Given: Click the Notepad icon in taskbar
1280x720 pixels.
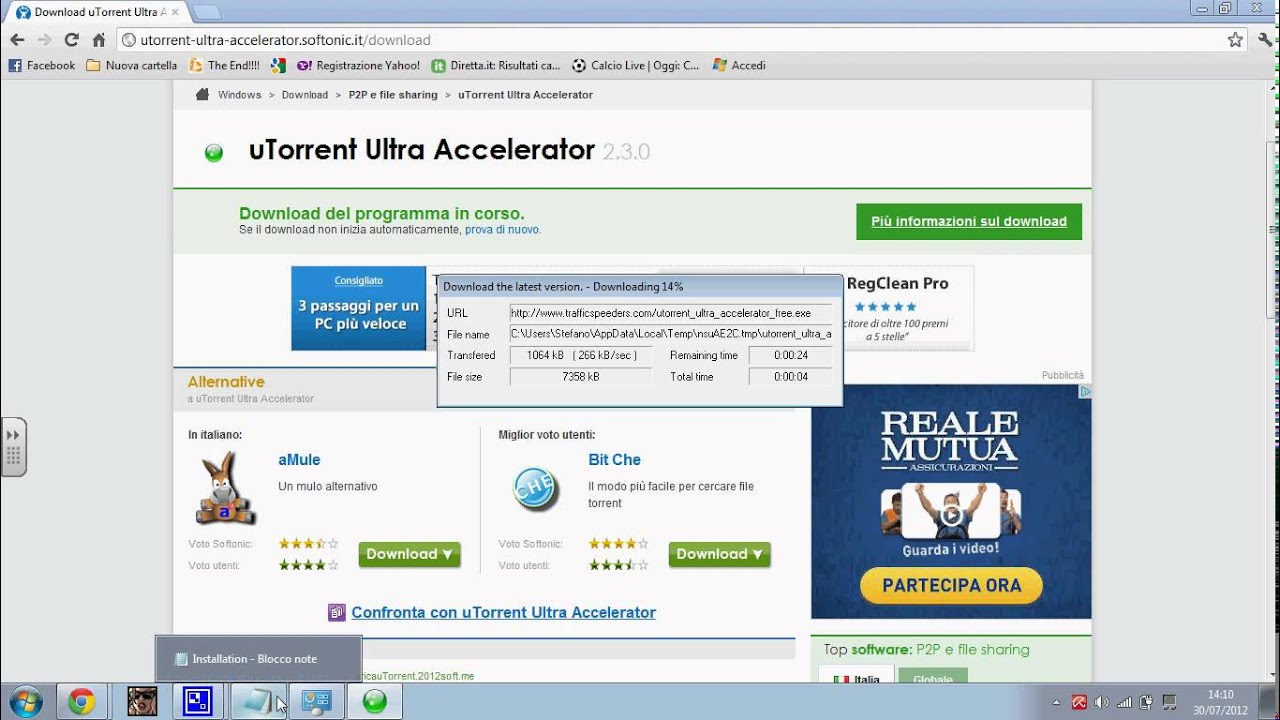Looking at the screenshot, I should pos(258,702).
